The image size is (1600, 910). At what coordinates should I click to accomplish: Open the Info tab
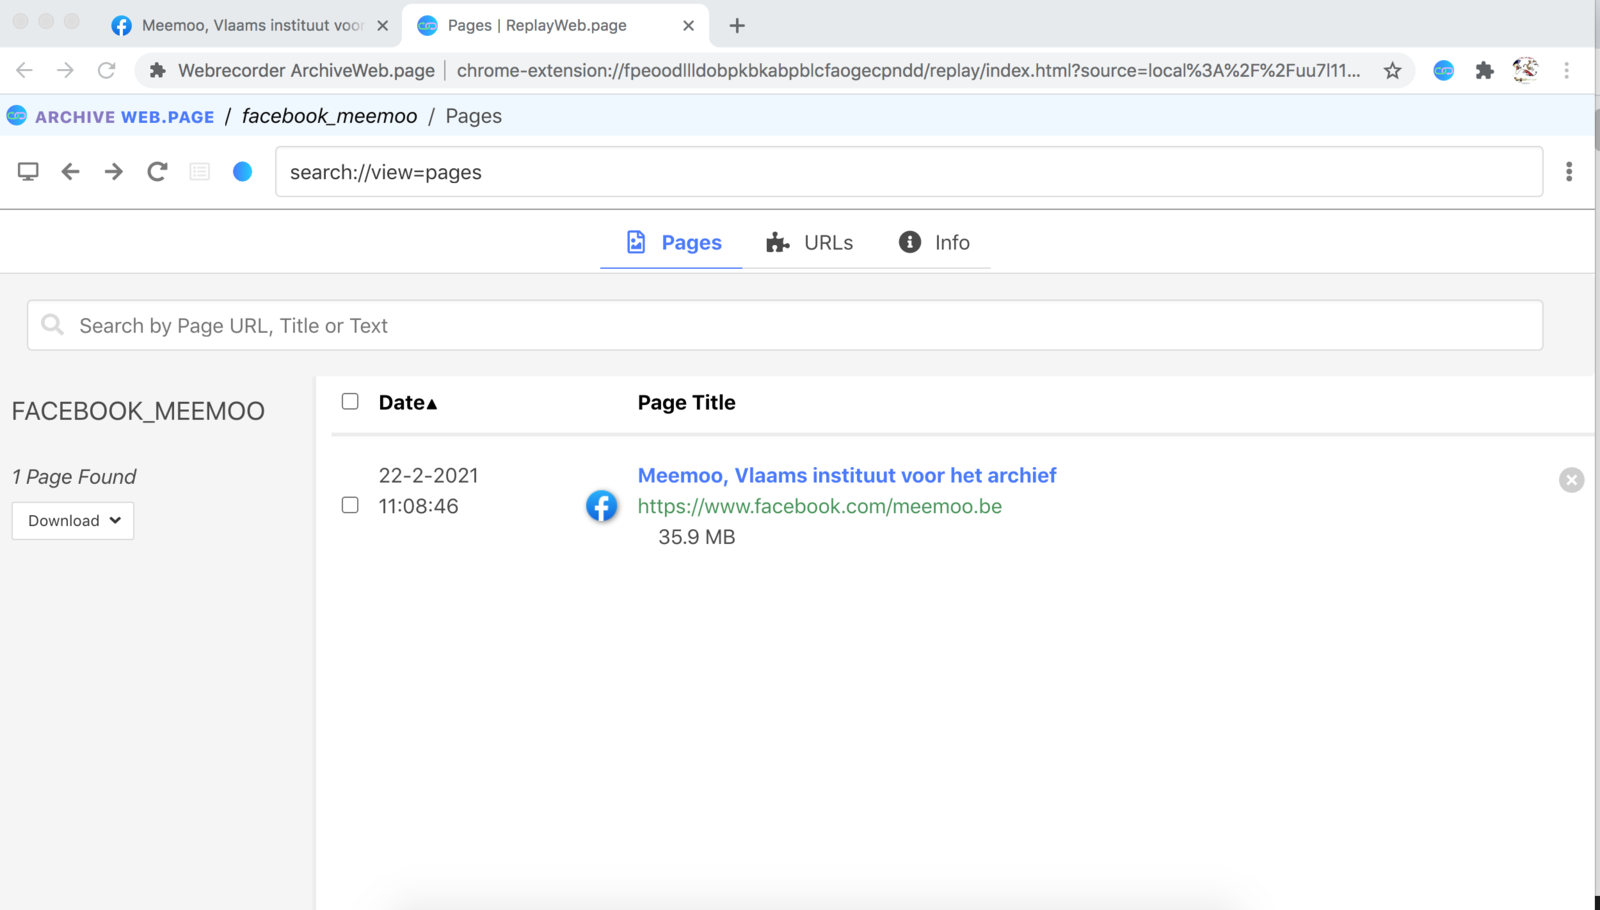click(x=935, y=243)
